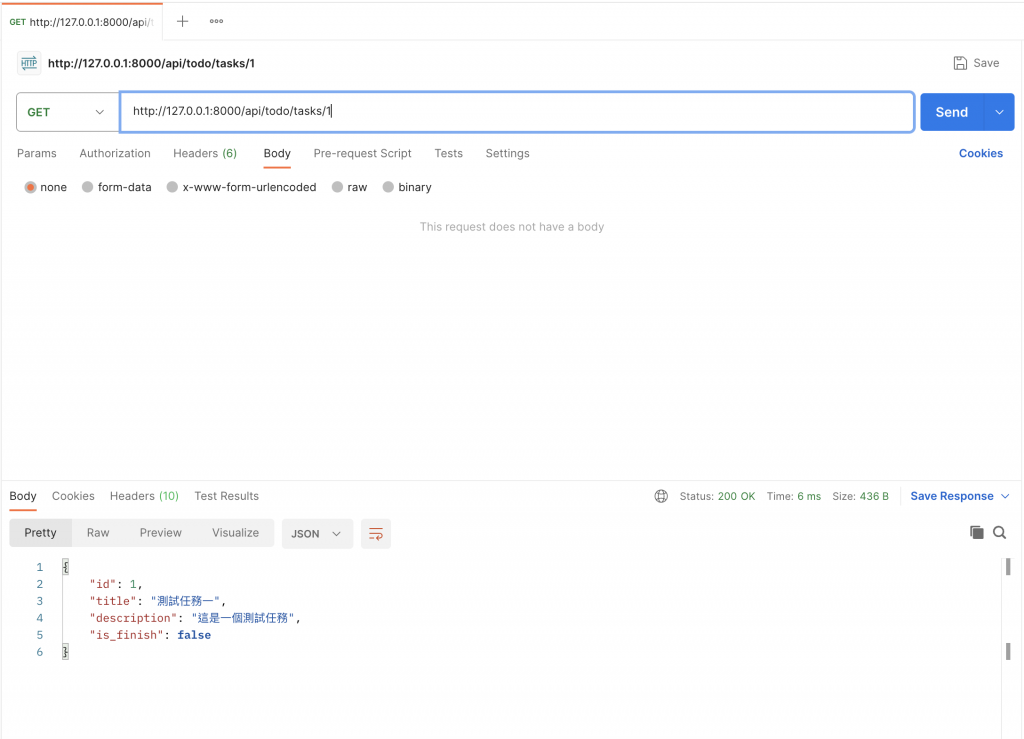Switch to the Test Results tab
This screenshot has height=739, width=1024.
tap(227, 496)
